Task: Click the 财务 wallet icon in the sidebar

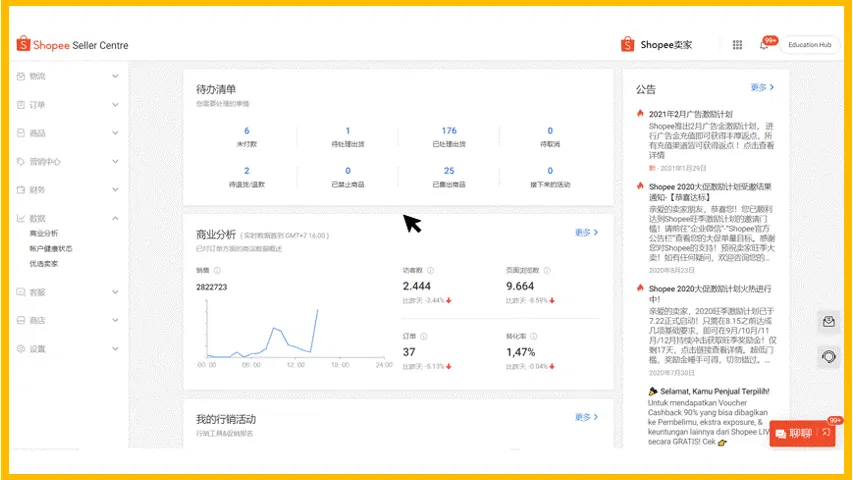Action: 21,190
